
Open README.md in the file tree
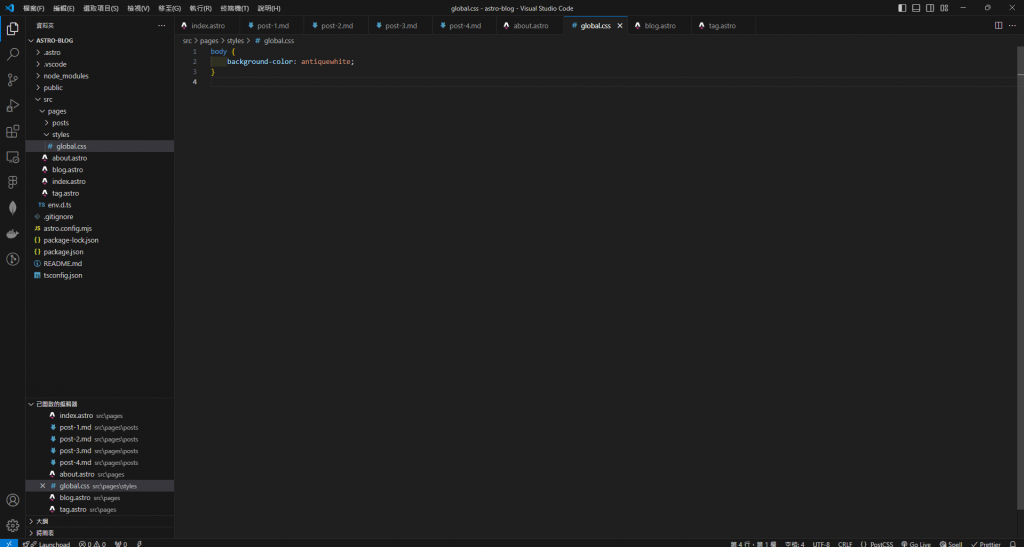coord(100,264)
